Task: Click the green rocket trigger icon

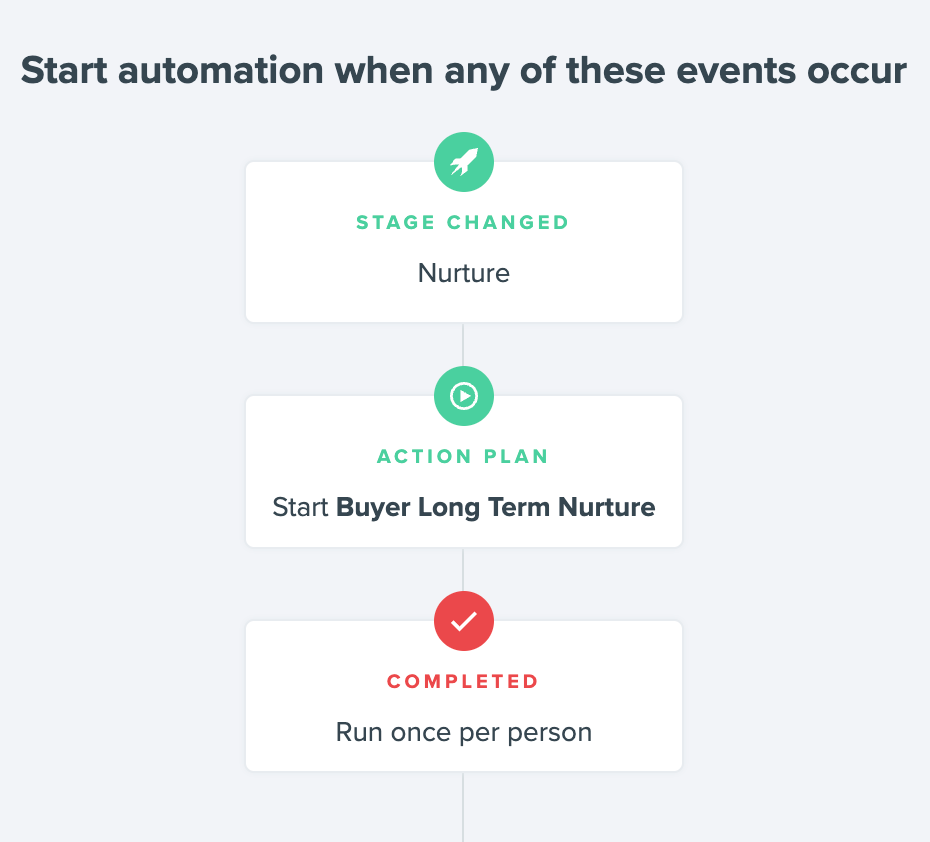Action: click(464, 162)
